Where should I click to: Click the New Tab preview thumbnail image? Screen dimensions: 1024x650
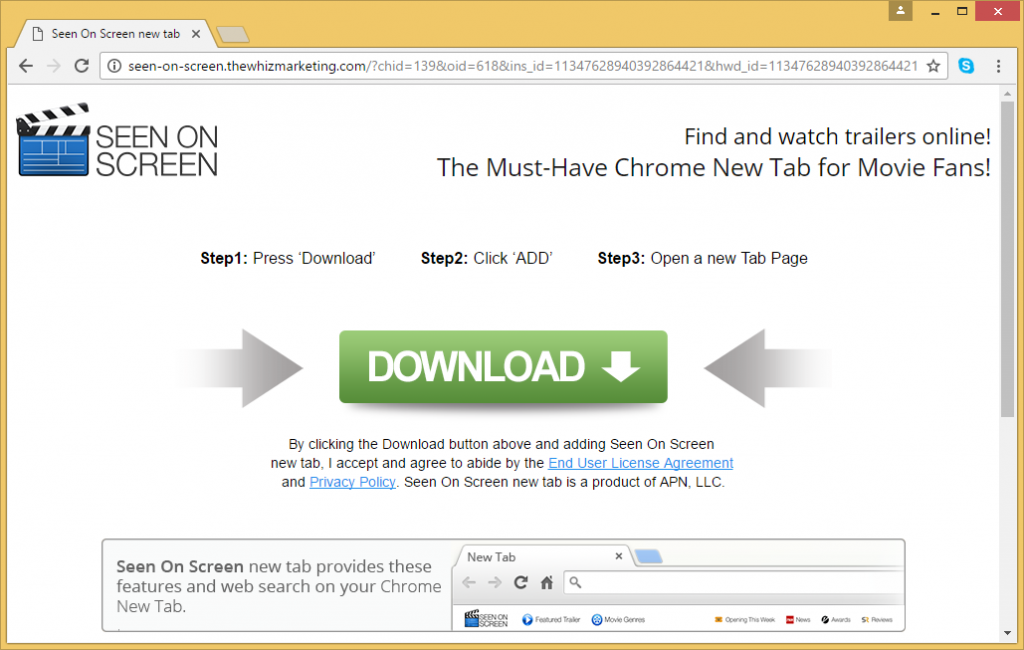point(678,586)
